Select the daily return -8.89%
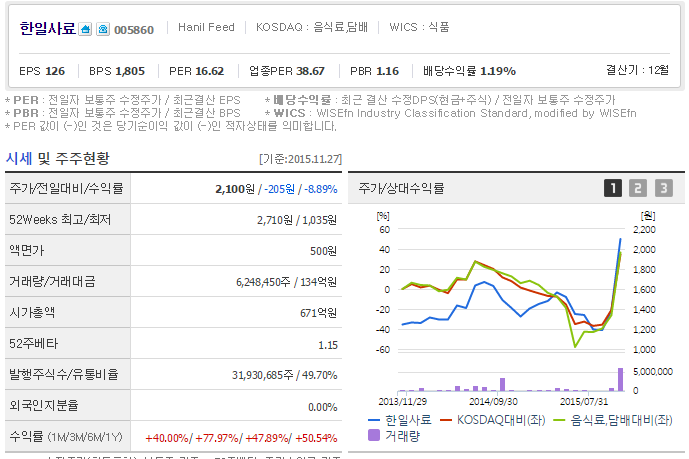The width and height of the screenshot is (689, 459). pos(321,189)
